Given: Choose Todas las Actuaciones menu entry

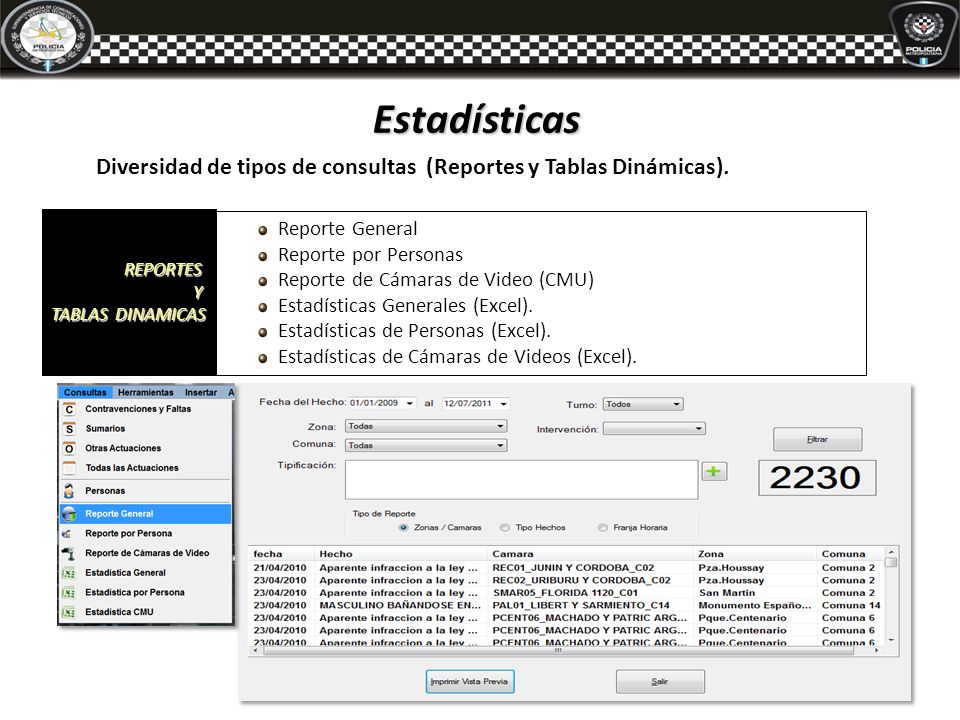Looking at the screenshot, I should [146, 468].
